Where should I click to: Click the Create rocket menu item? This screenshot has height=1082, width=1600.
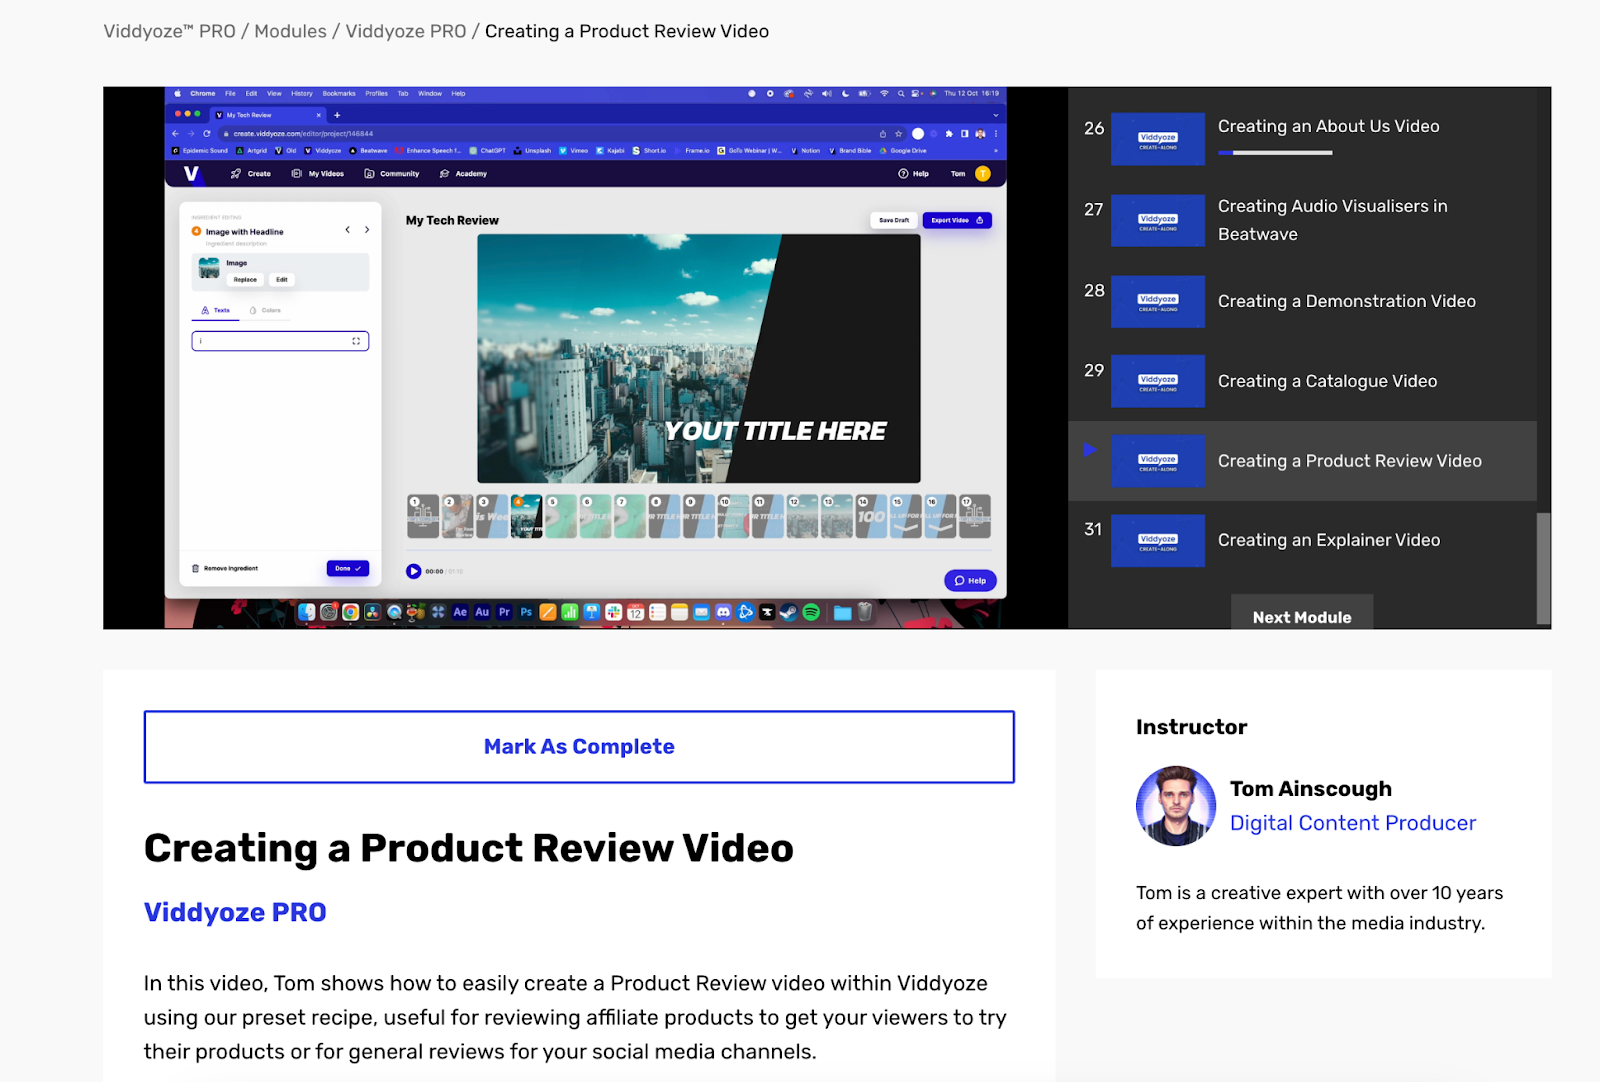pos(251,174)
